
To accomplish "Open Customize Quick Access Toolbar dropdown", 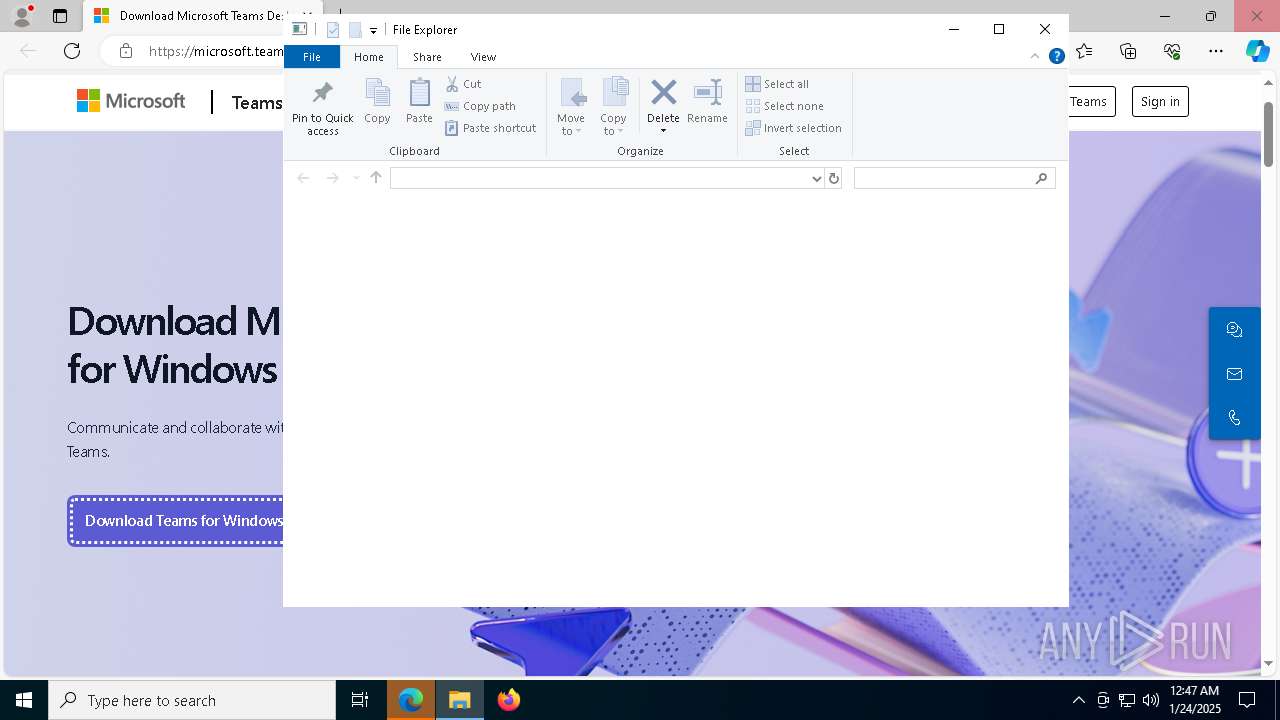I will pyautogui.click(x=373, y=31).
